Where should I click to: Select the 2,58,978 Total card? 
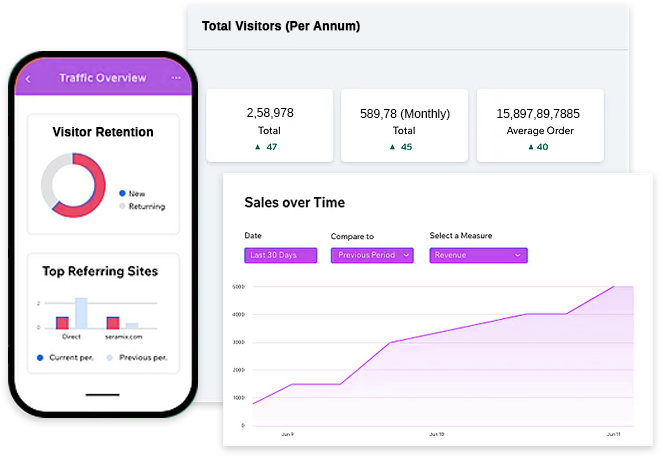[269, 125]
